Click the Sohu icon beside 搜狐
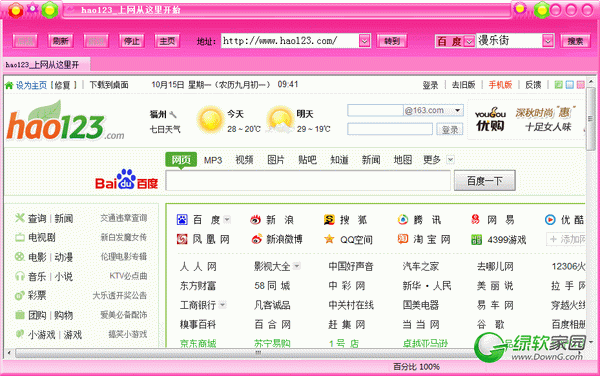The height and width of the screenshot is (376, 600). 329,220
